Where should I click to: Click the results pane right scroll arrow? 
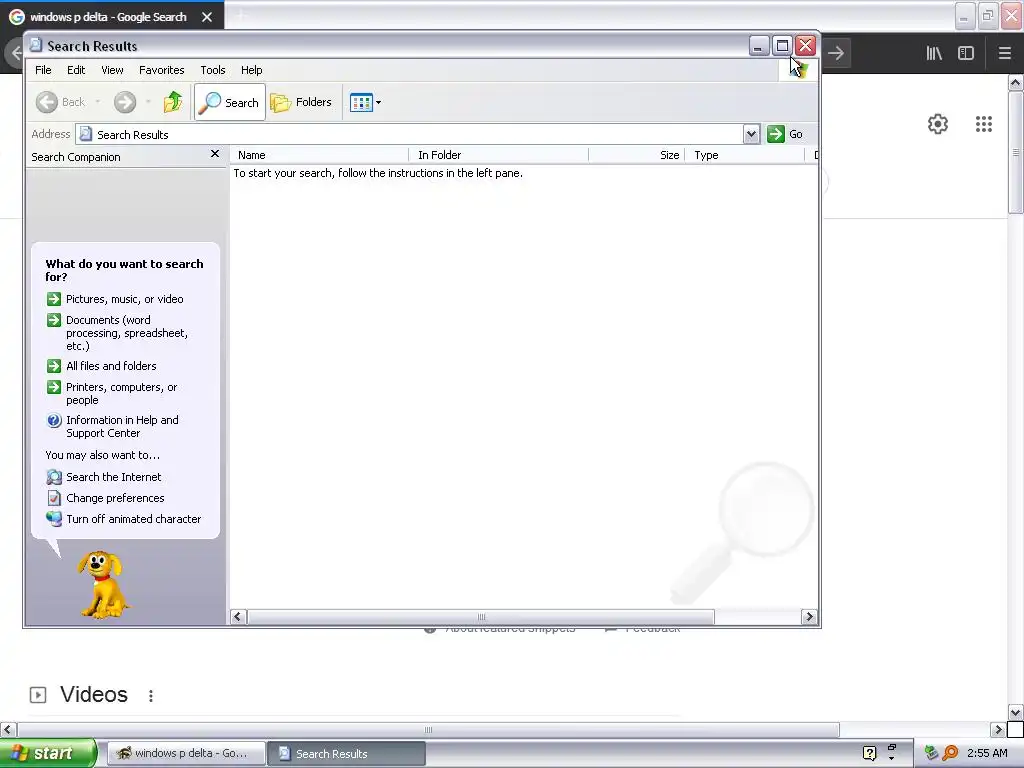pyautogui.click(x=809, y=616)
